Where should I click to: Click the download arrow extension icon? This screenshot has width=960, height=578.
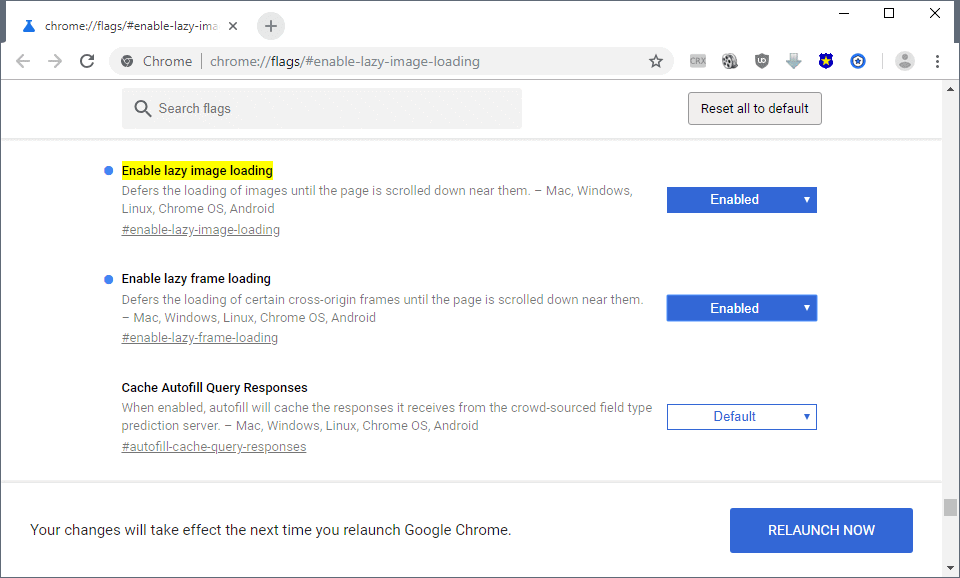point(794,61)
